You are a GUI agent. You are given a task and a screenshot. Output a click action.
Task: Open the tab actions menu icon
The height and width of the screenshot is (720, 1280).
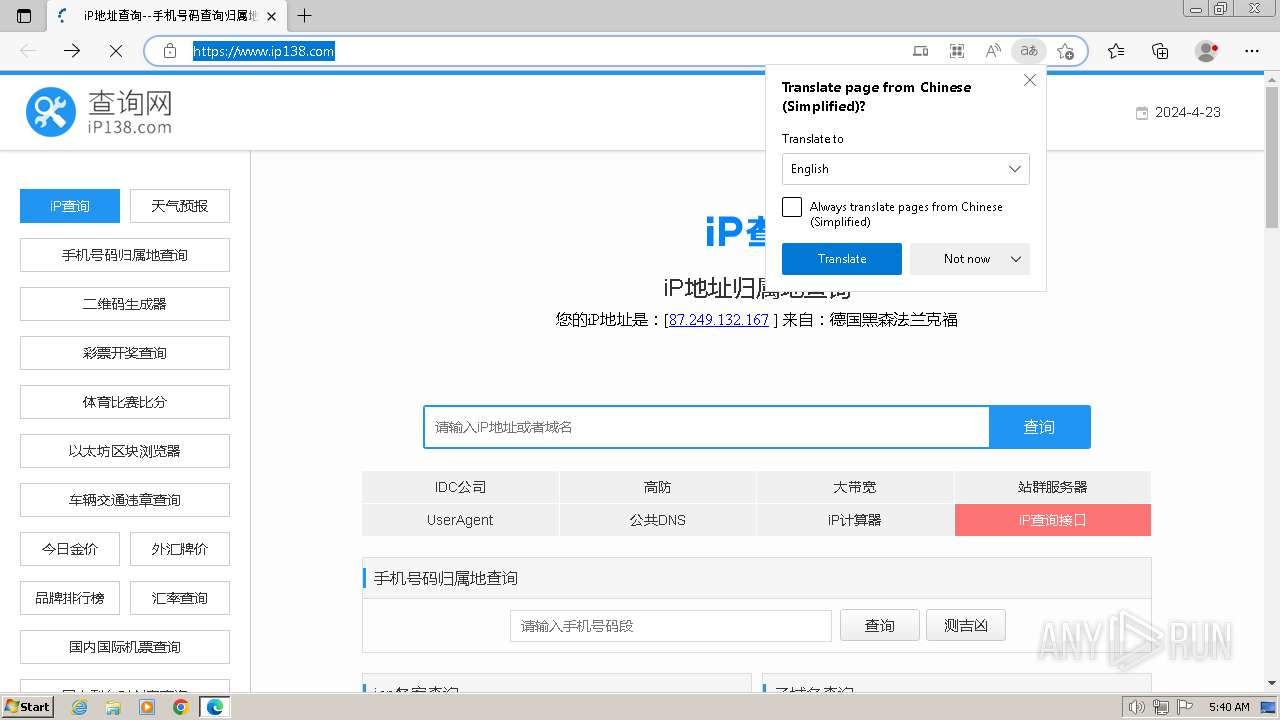25,16
